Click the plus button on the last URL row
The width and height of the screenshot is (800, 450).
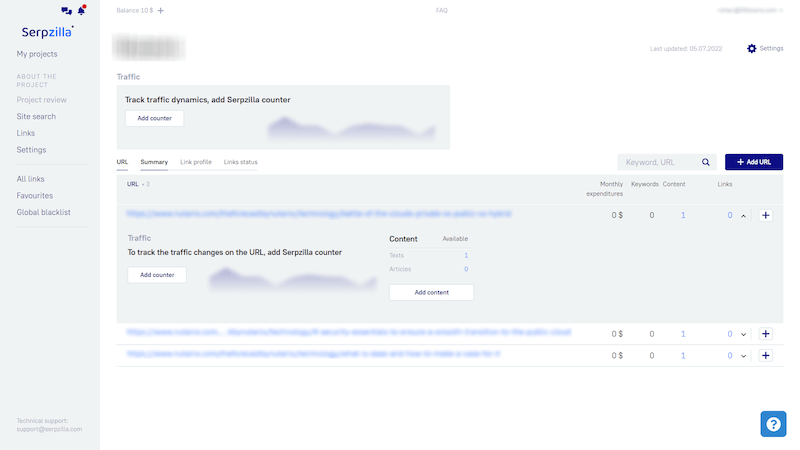pyautogui.click(x=766, y=355)
